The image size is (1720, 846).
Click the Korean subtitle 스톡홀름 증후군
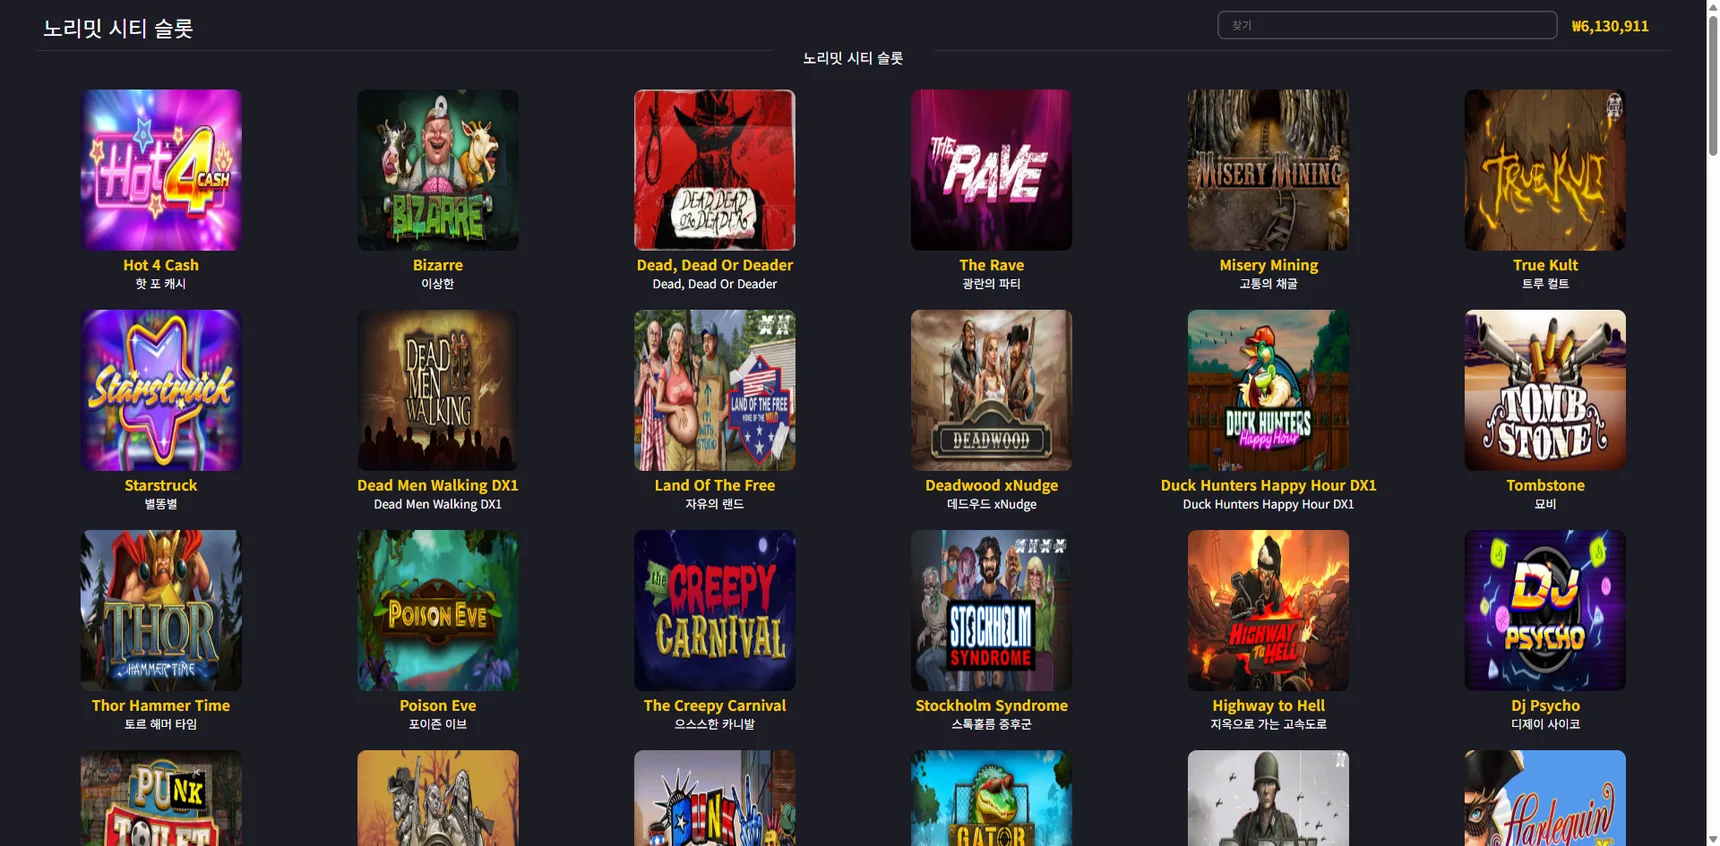(991, 724)
